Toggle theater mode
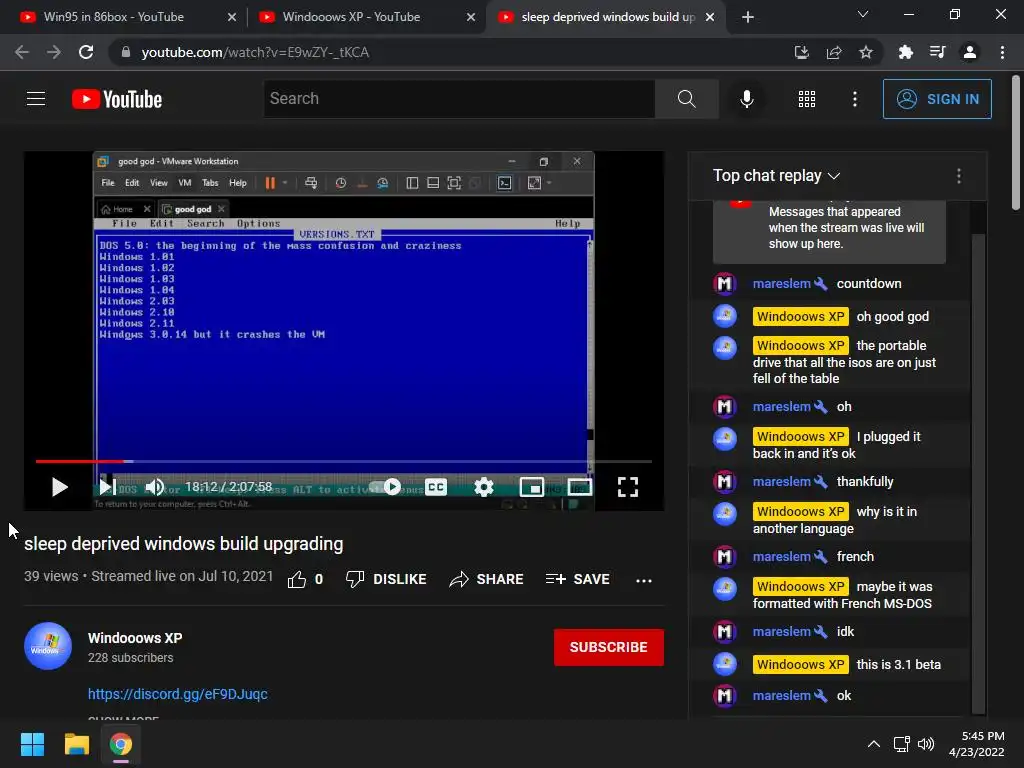 (x=580, y=487)
